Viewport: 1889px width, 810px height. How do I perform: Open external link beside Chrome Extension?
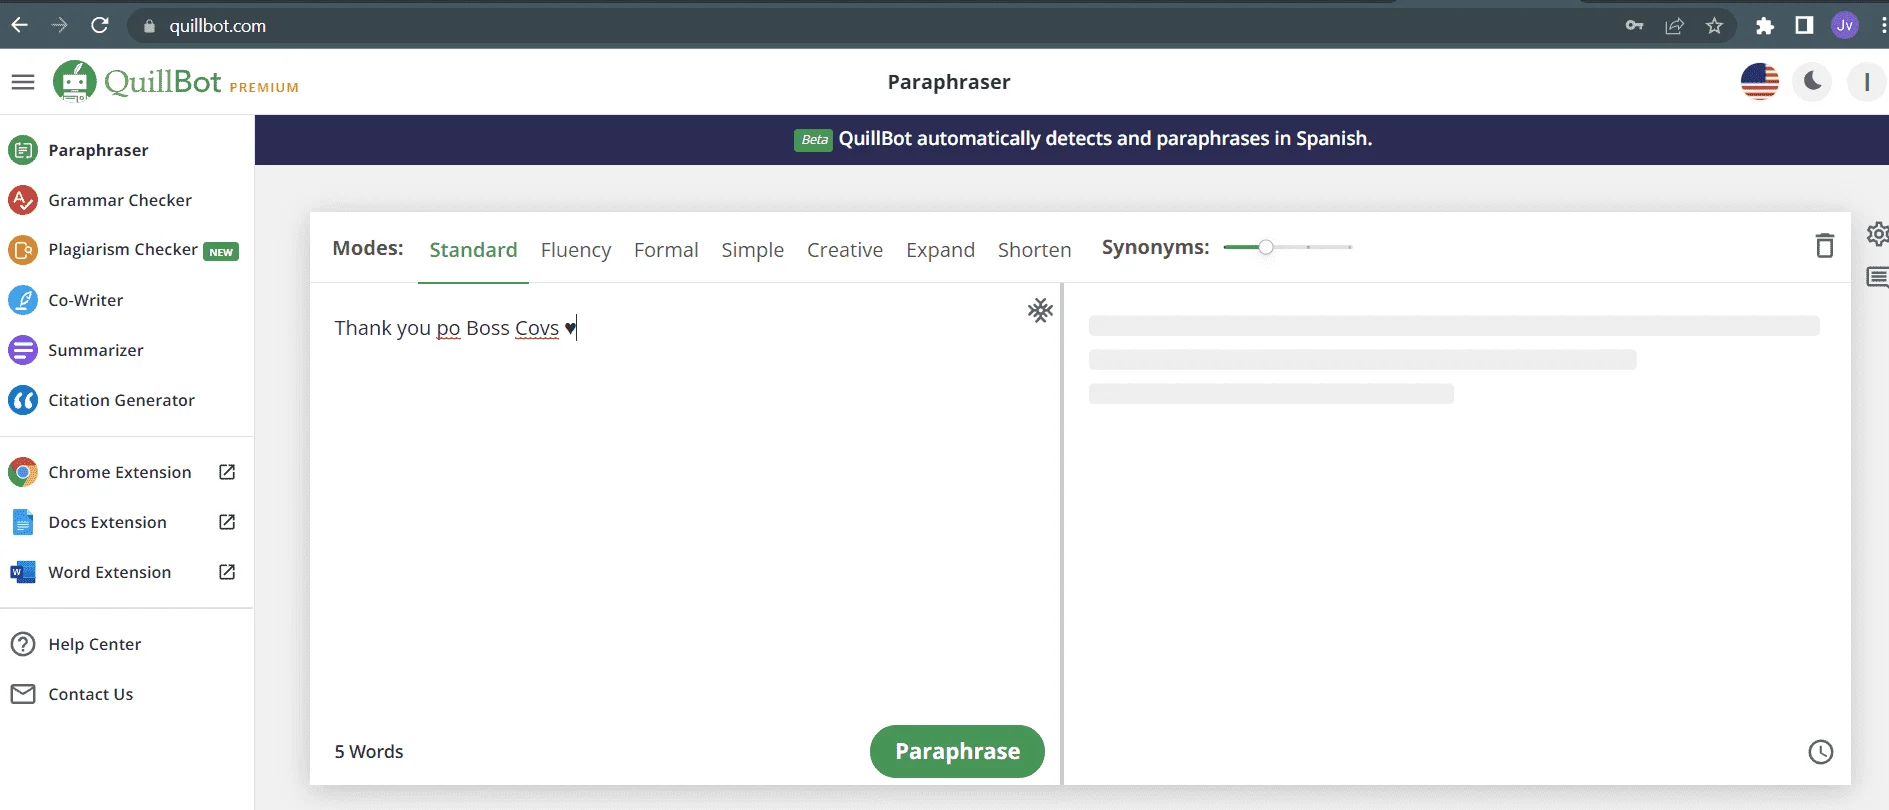click(227, 472)
